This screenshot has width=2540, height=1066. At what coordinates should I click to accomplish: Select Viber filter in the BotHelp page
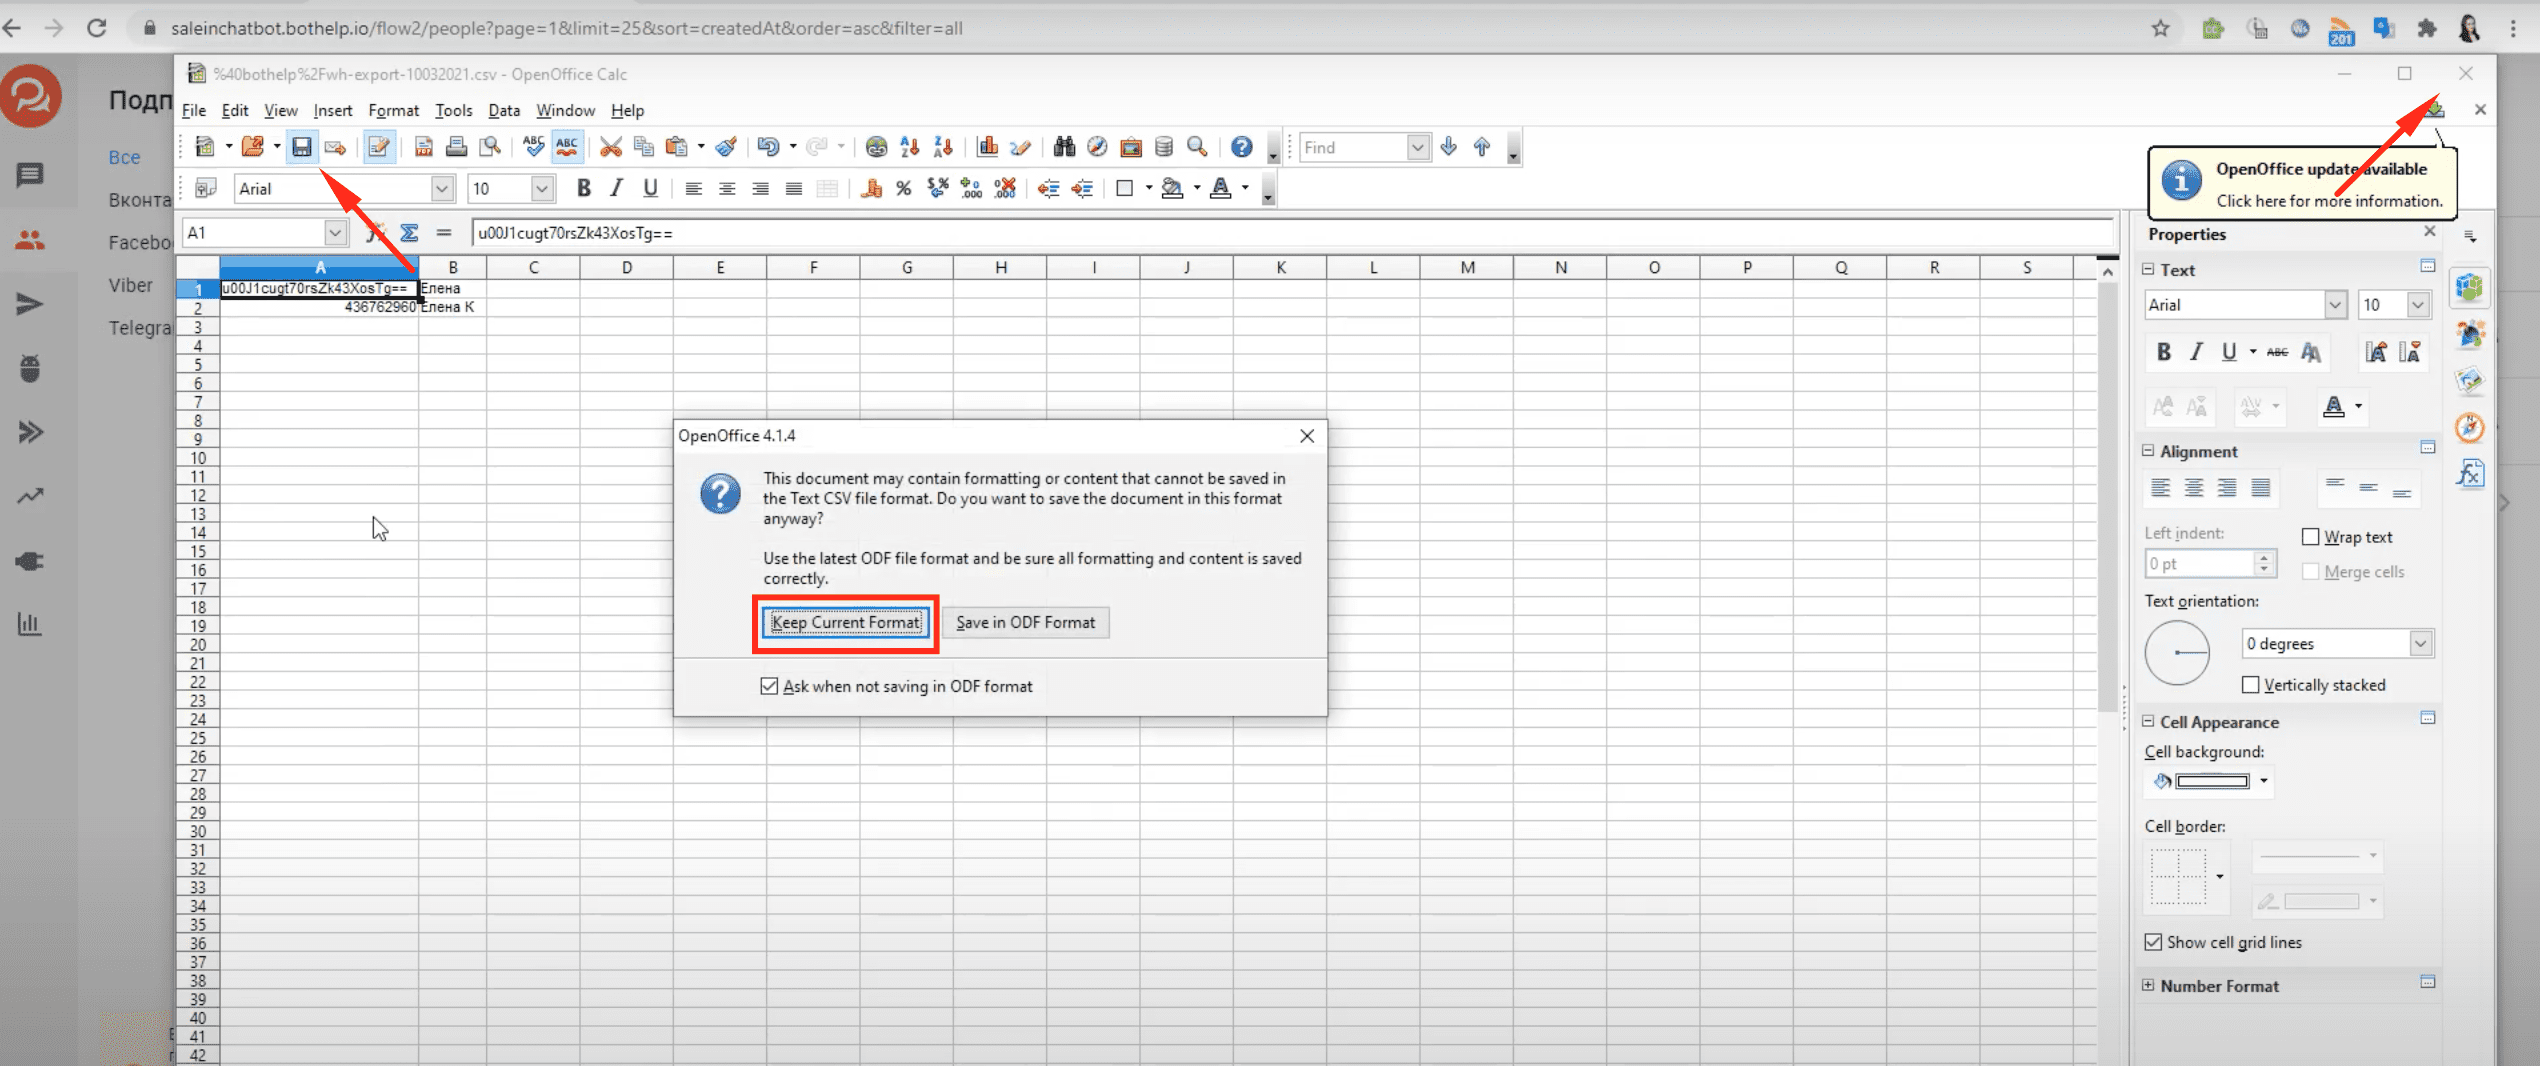coord(131,285)
